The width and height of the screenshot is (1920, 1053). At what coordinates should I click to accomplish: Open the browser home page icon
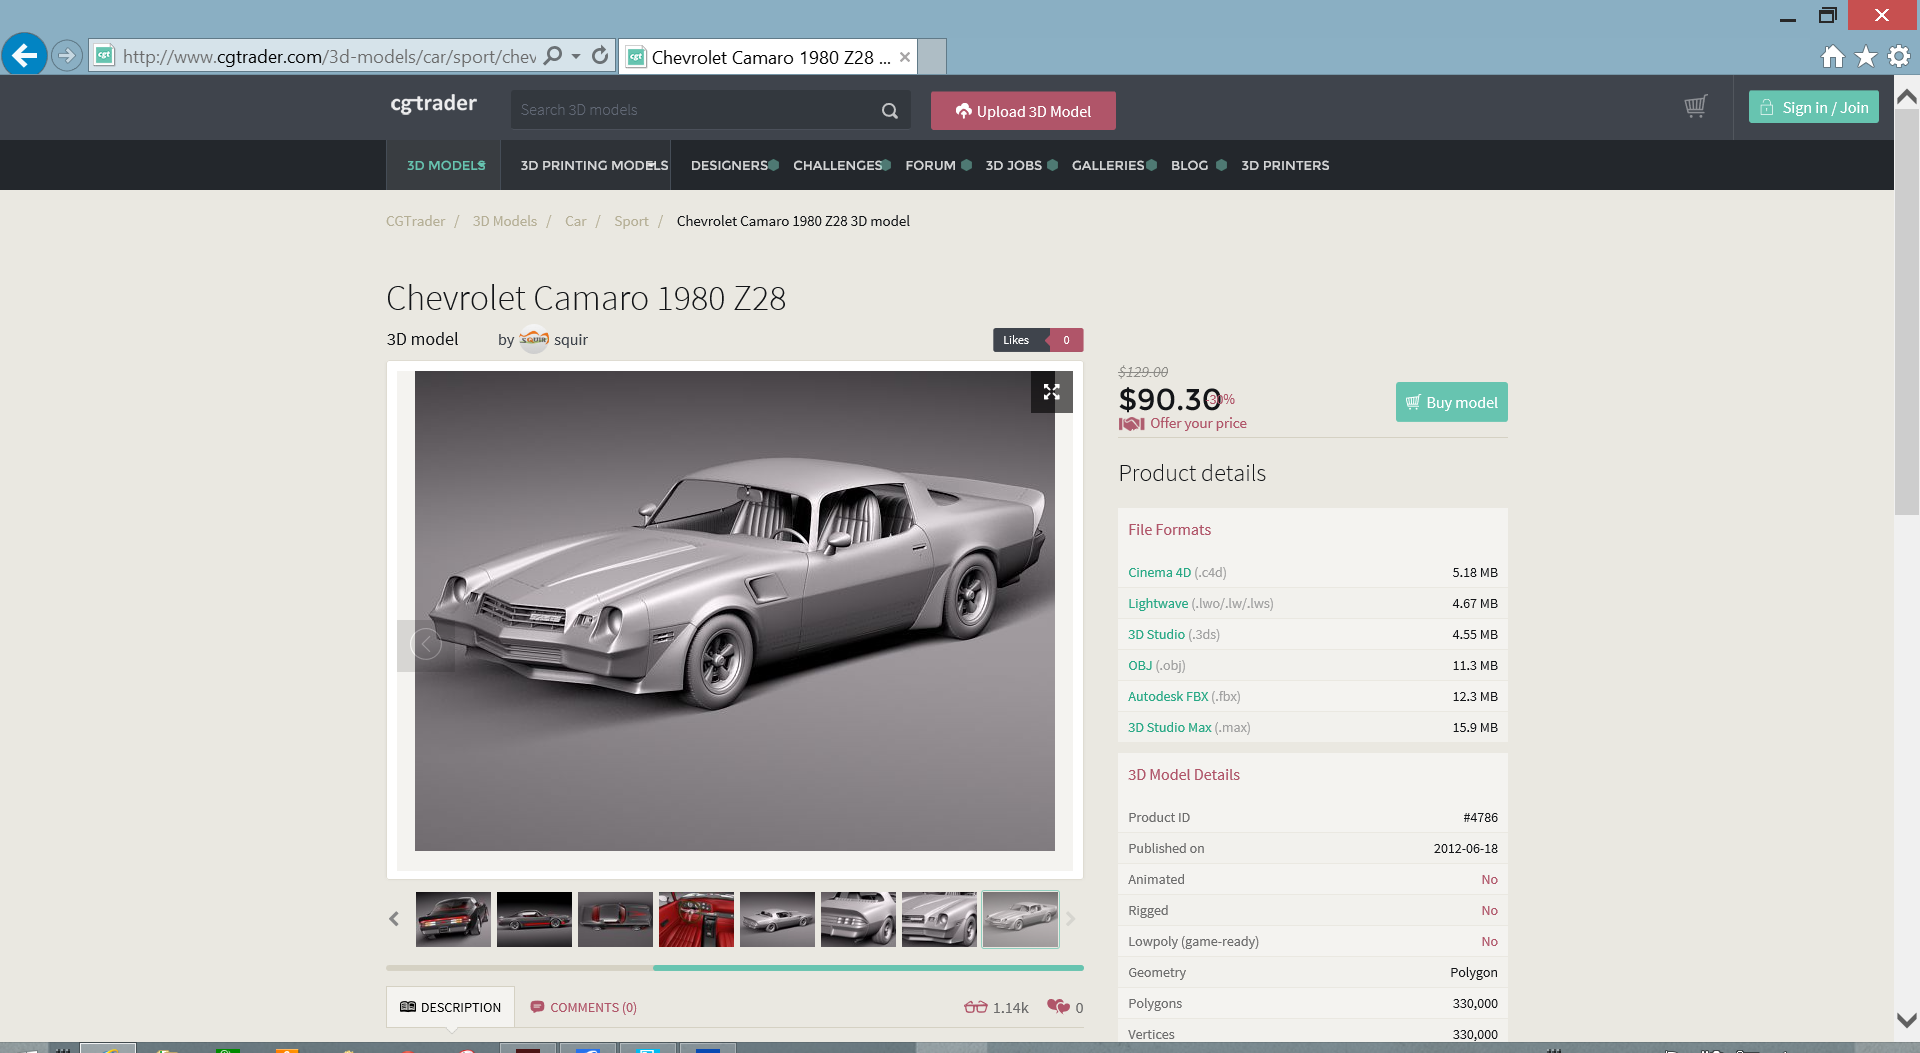[1832, 57]
